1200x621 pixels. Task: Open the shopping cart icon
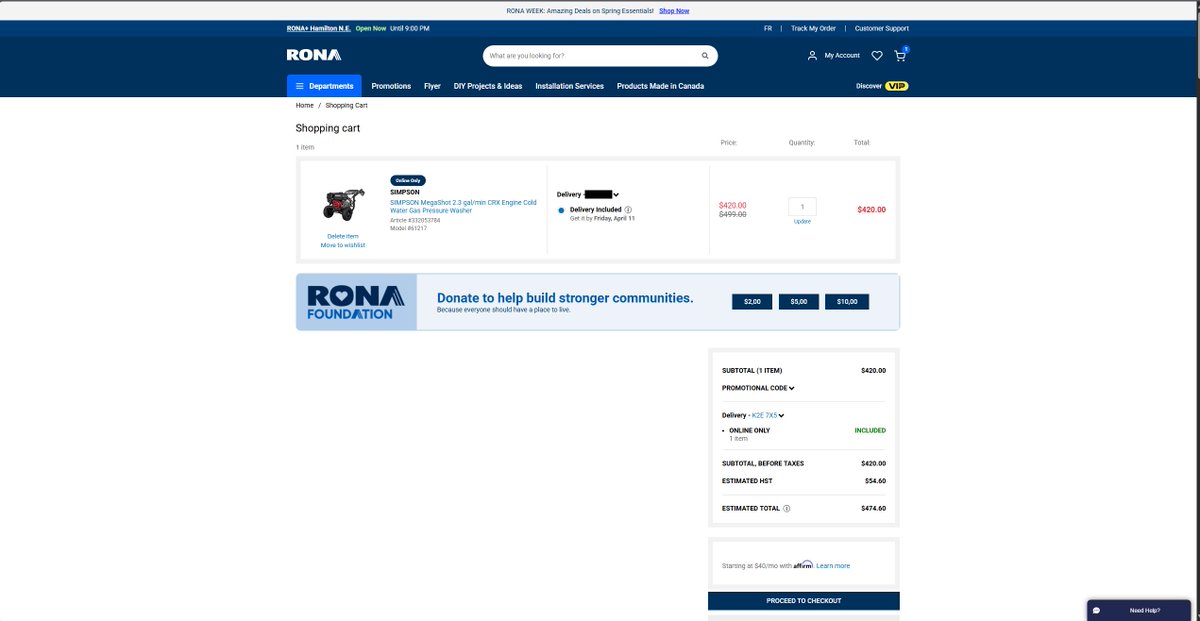coord(900,56)
